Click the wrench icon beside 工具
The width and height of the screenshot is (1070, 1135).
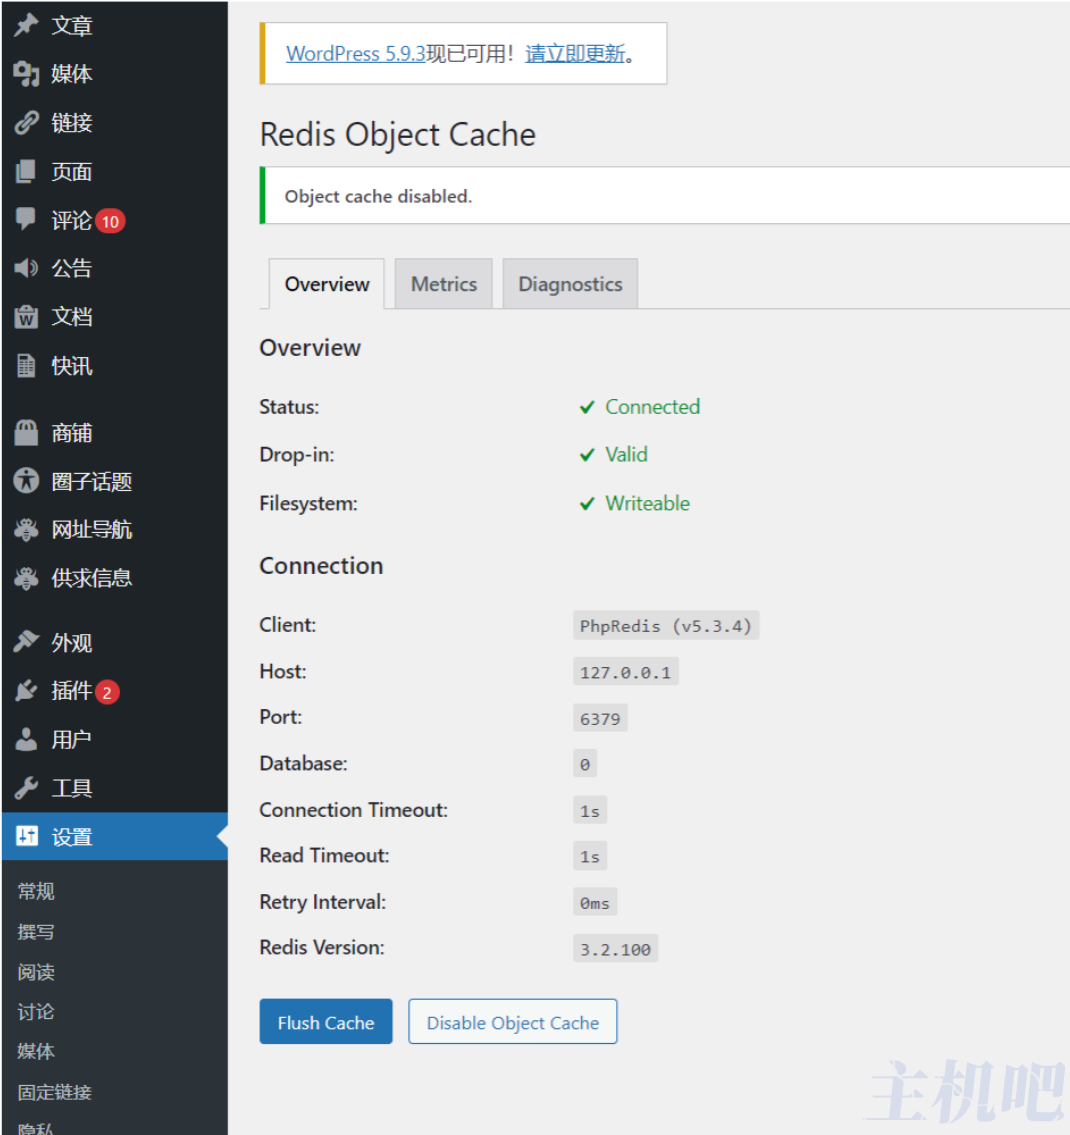coord(26,788)
